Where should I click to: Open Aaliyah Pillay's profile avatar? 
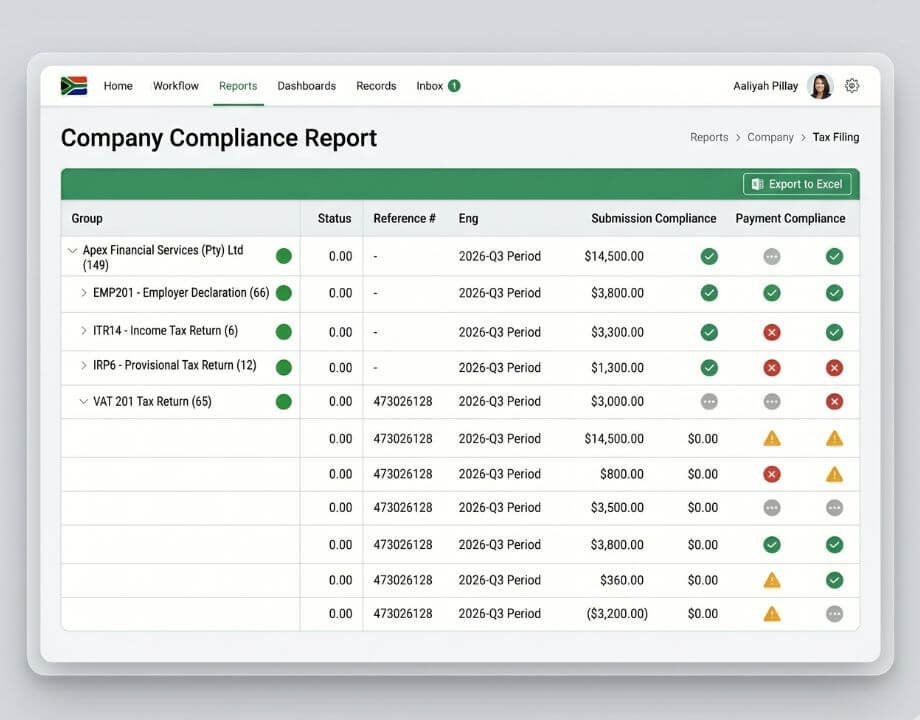(x=820, y=86)
